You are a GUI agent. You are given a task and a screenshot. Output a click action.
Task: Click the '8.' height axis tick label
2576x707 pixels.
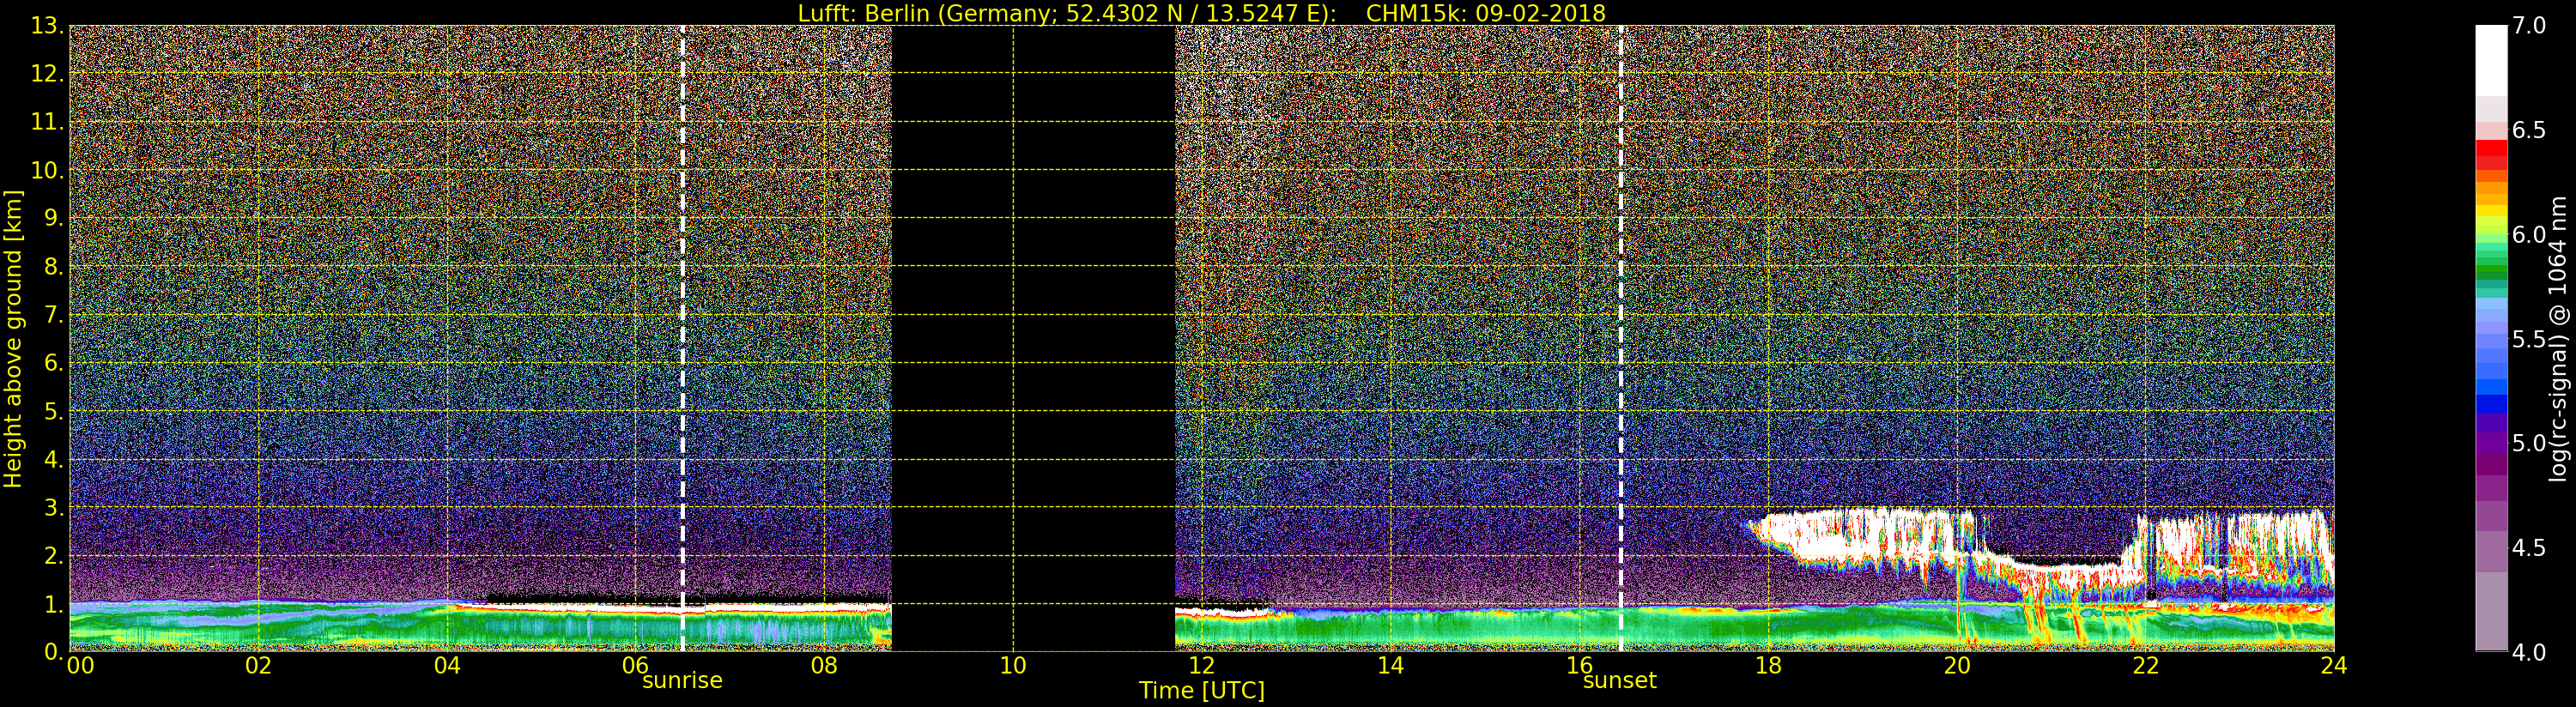pyautogui.click(x=54, y=267)
